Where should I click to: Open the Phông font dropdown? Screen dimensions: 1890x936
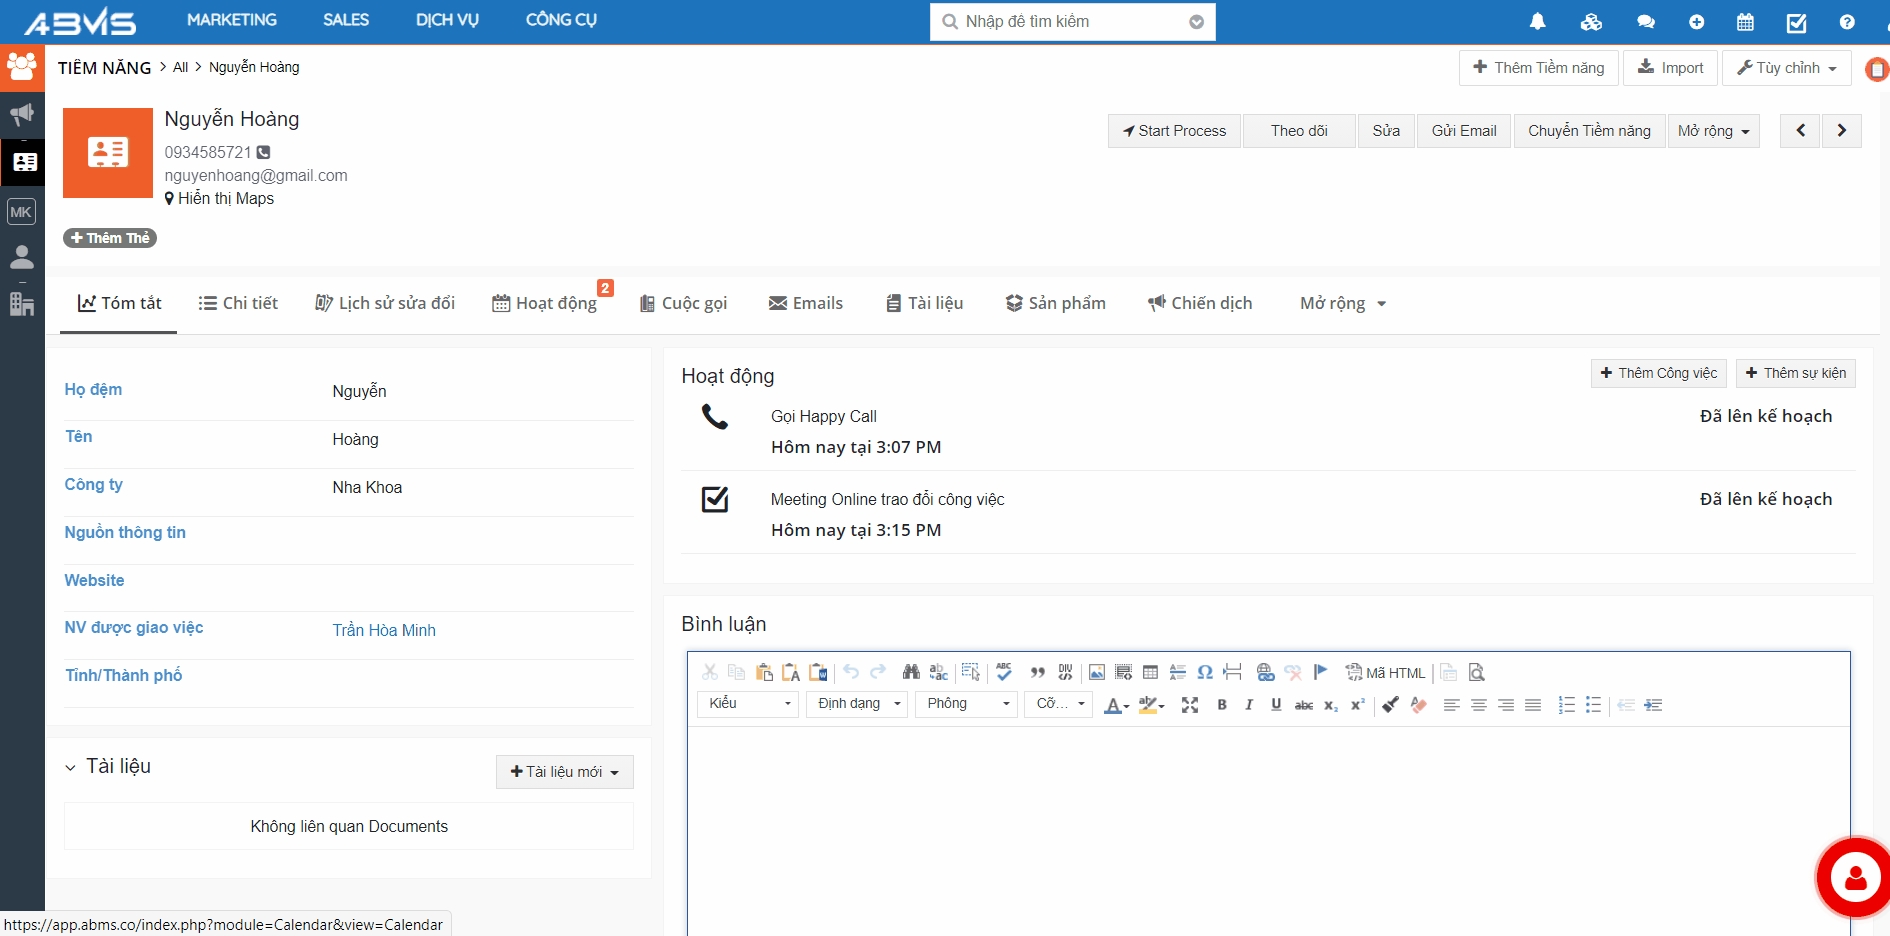click(x=966, y=704)
